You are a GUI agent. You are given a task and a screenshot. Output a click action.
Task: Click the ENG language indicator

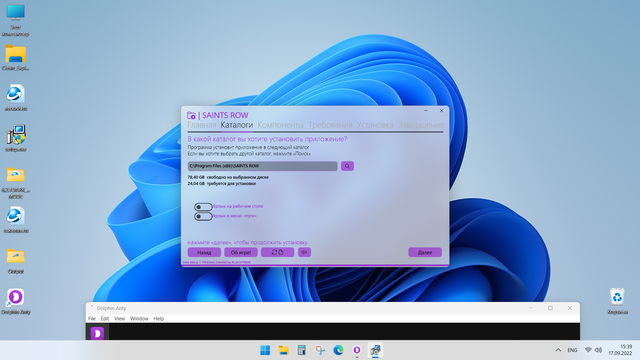tap(572, 350)
